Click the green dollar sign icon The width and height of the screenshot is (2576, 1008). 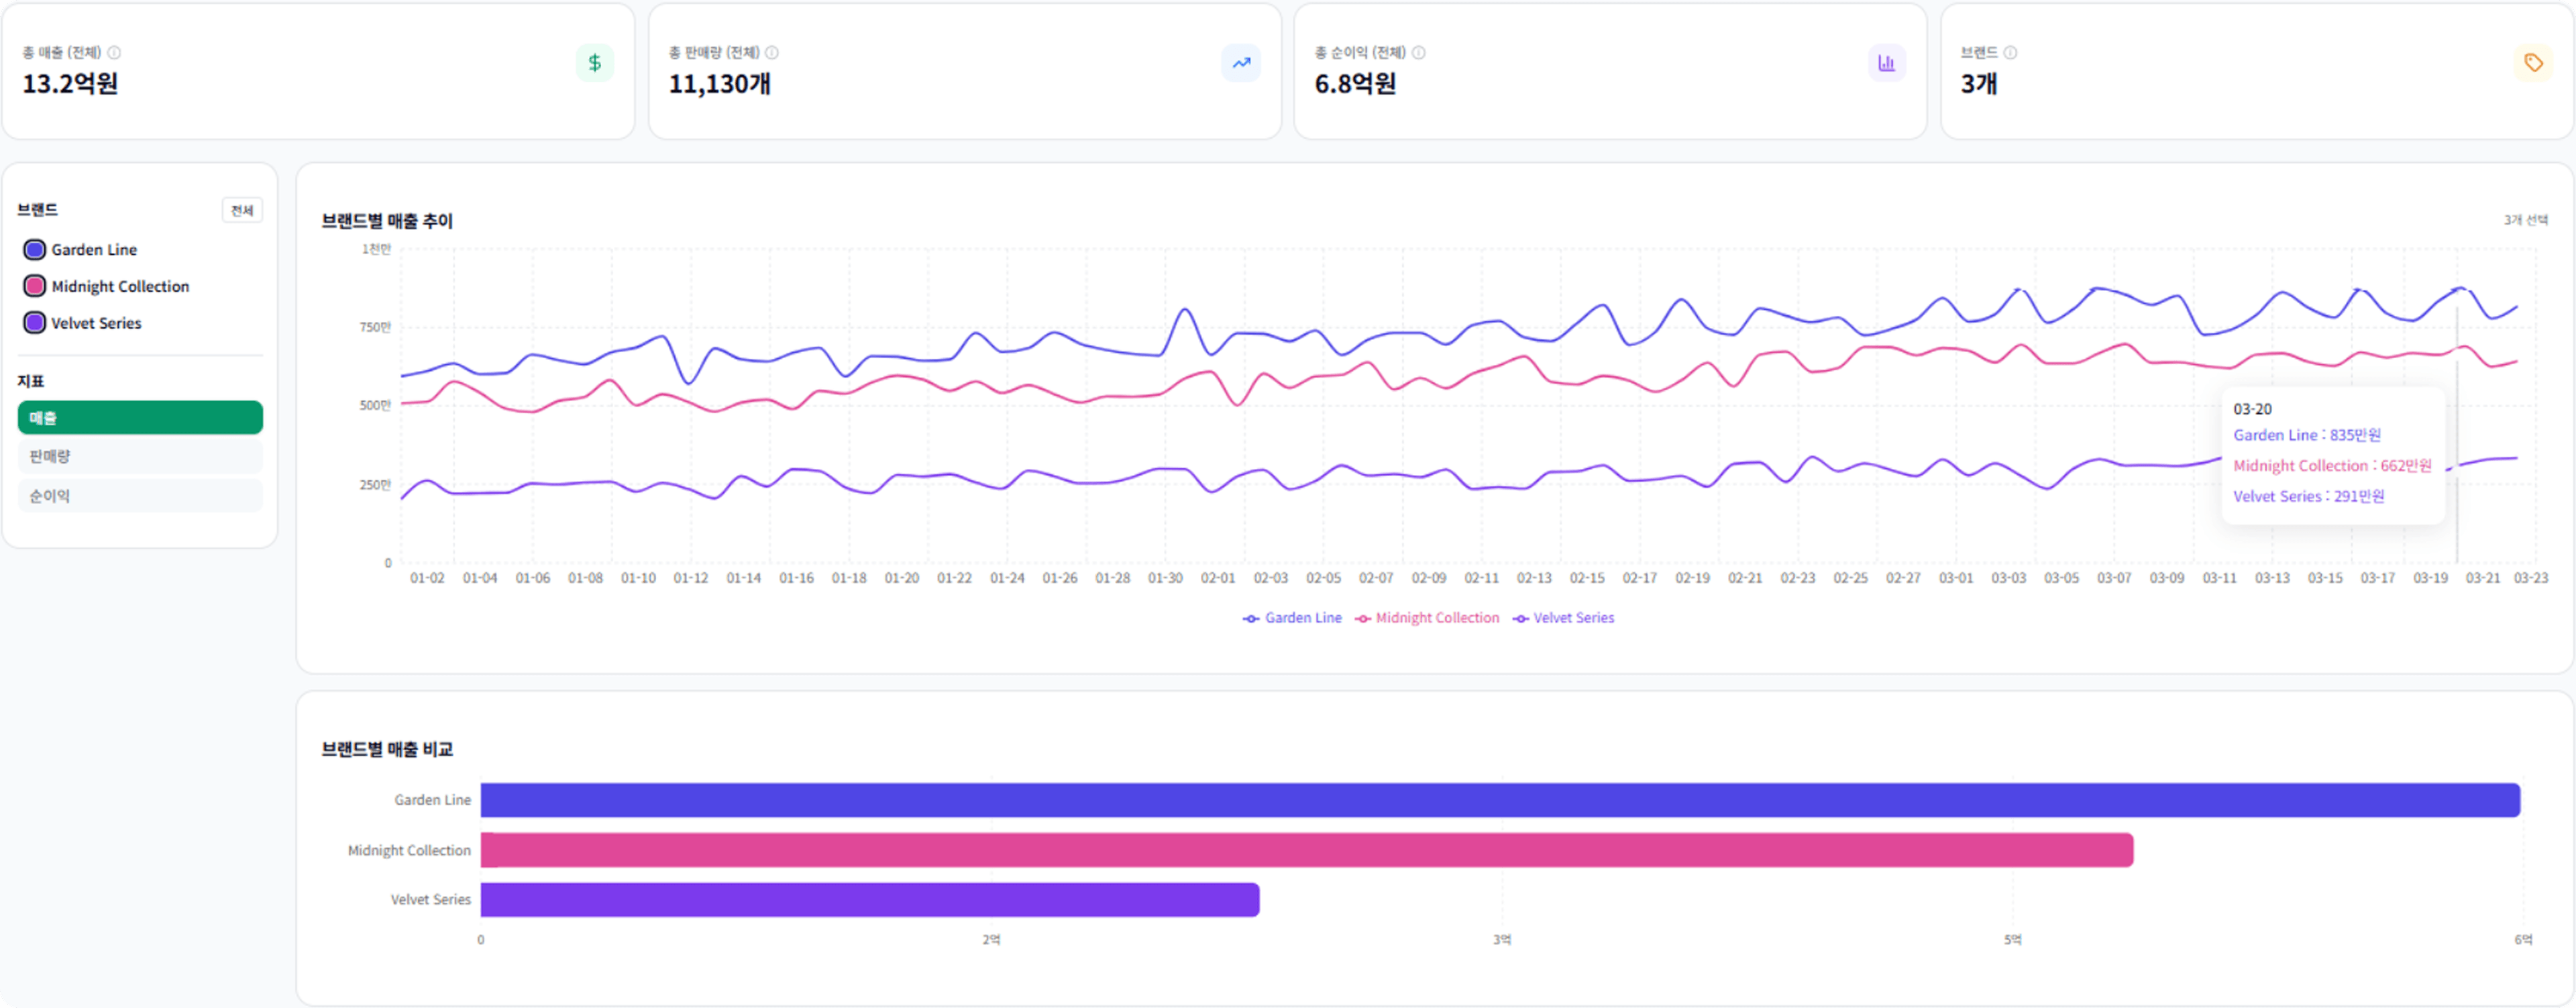point(594,63)
